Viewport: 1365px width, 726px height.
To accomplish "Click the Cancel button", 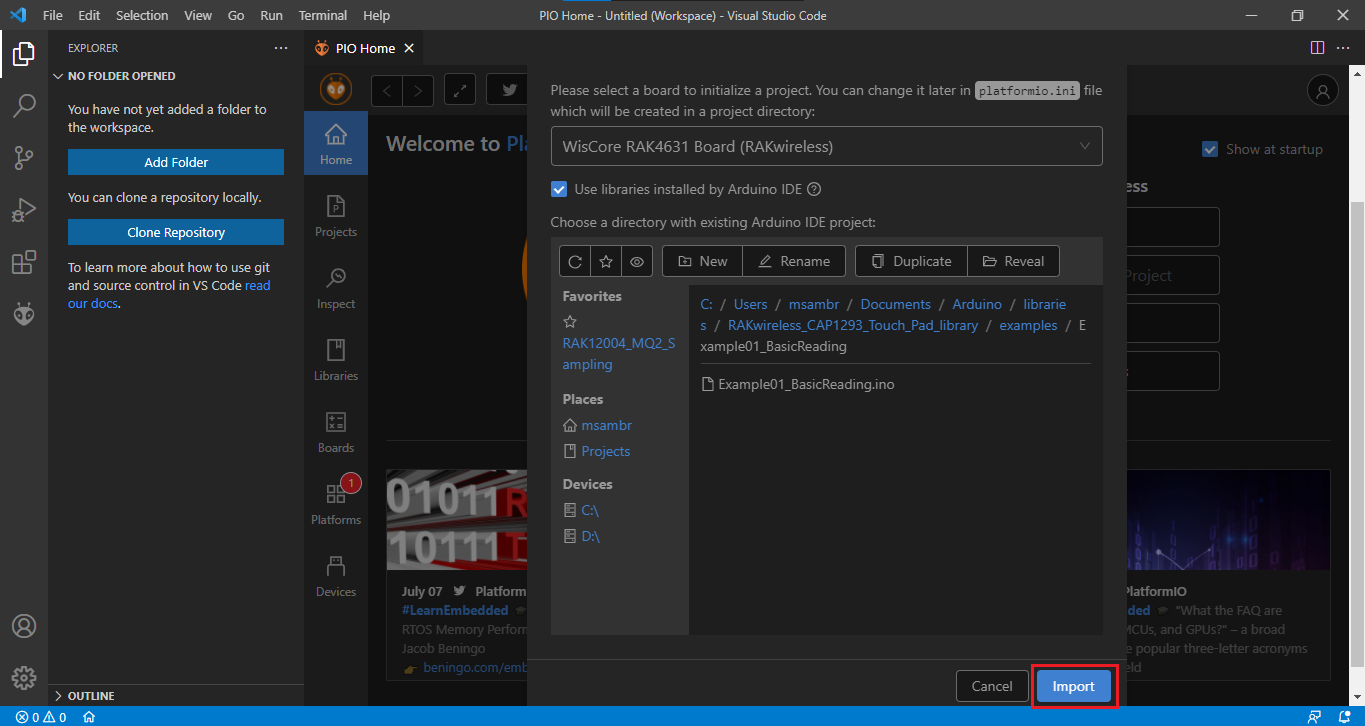I will coord(992,686).
